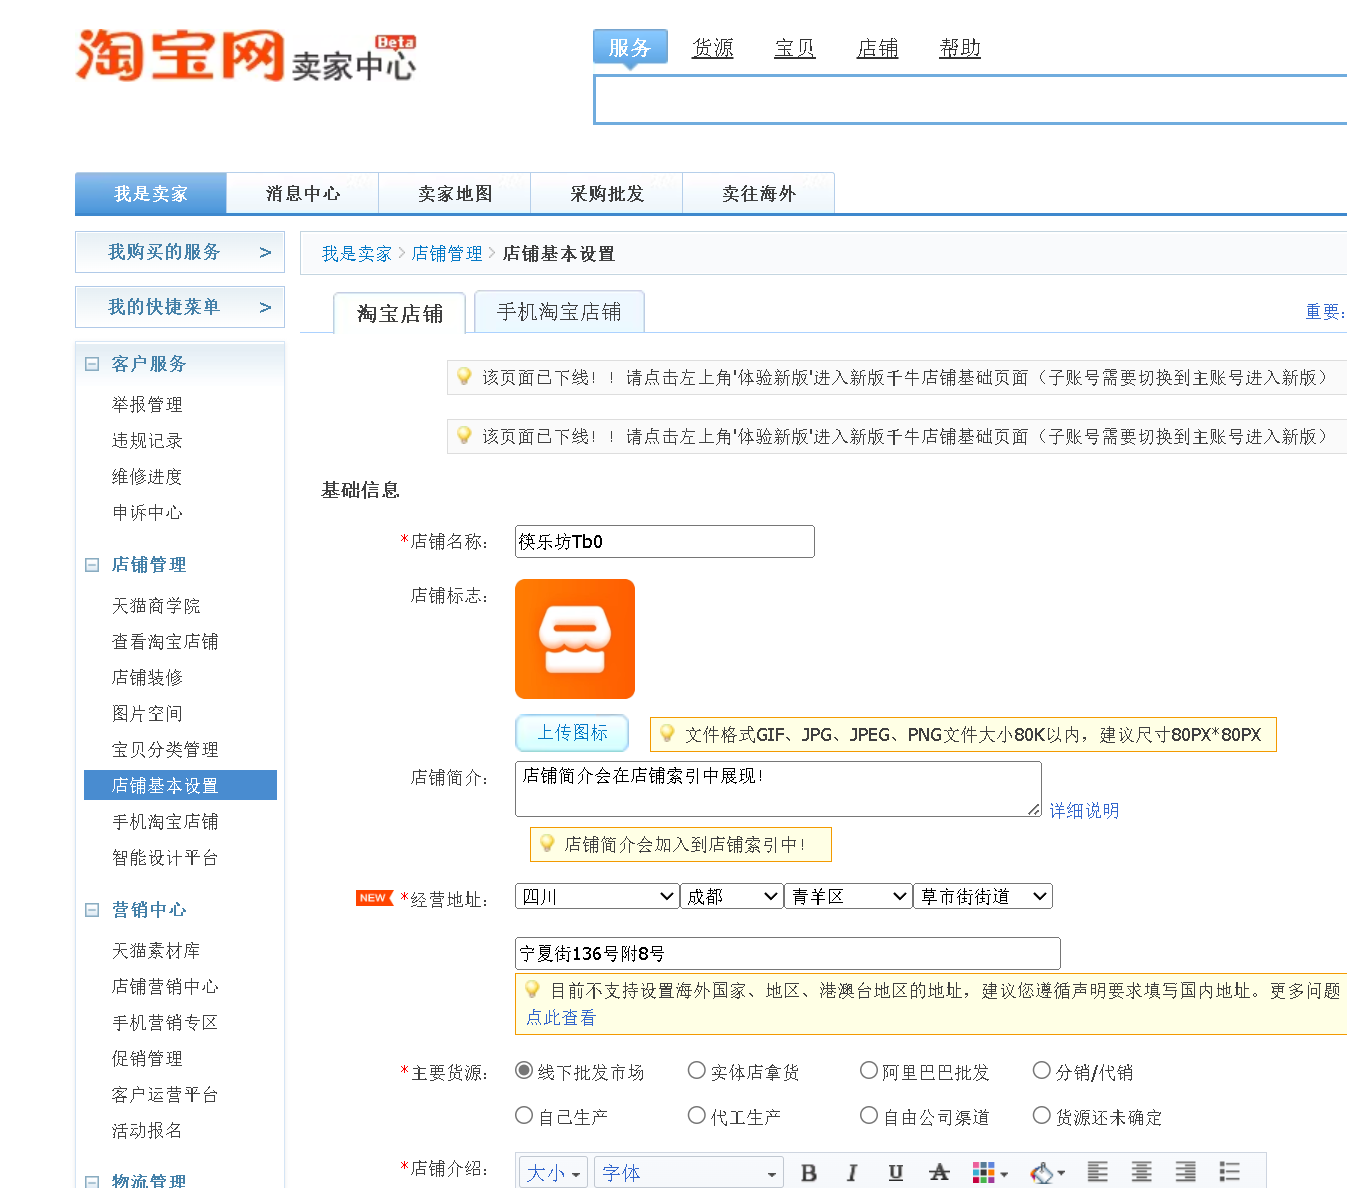1347x1188 pixels.
Task: Open the background fill color picker
Action: [x=1047, y=1173]
